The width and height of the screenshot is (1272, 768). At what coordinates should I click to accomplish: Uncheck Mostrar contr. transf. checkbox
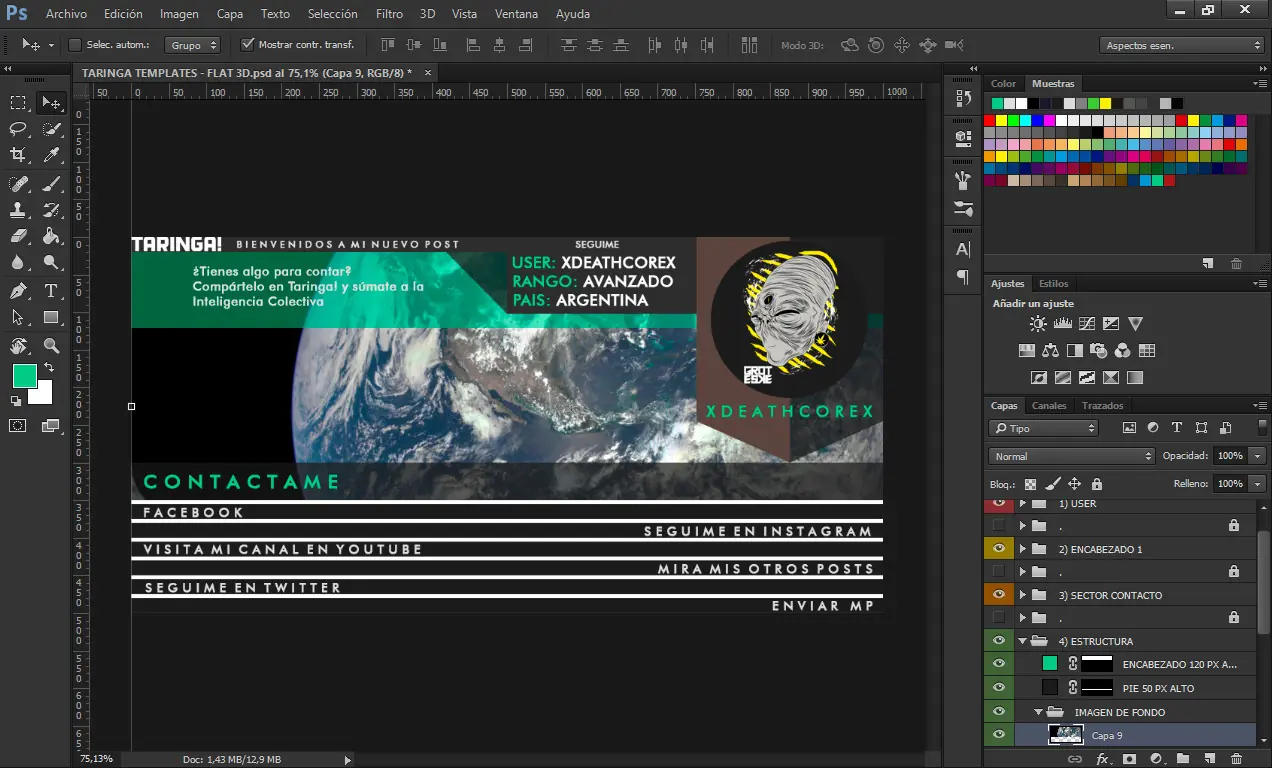[x=248, y=45]
